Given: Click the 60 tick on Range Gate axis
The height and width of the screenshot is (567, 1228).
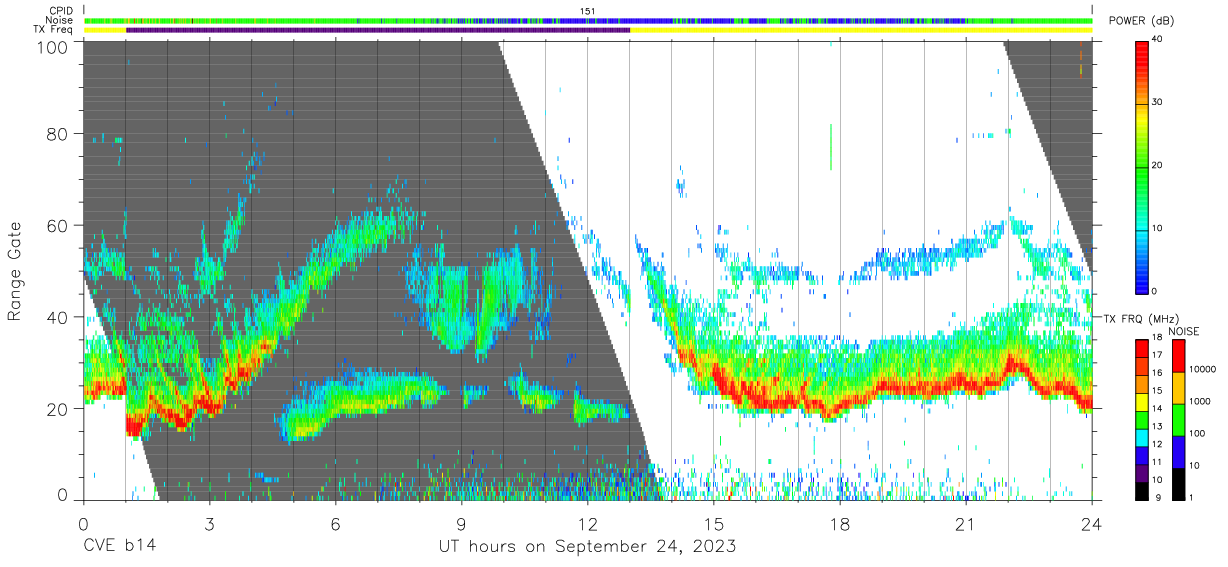Looking at the screenshot, I should tap(58, 226).
